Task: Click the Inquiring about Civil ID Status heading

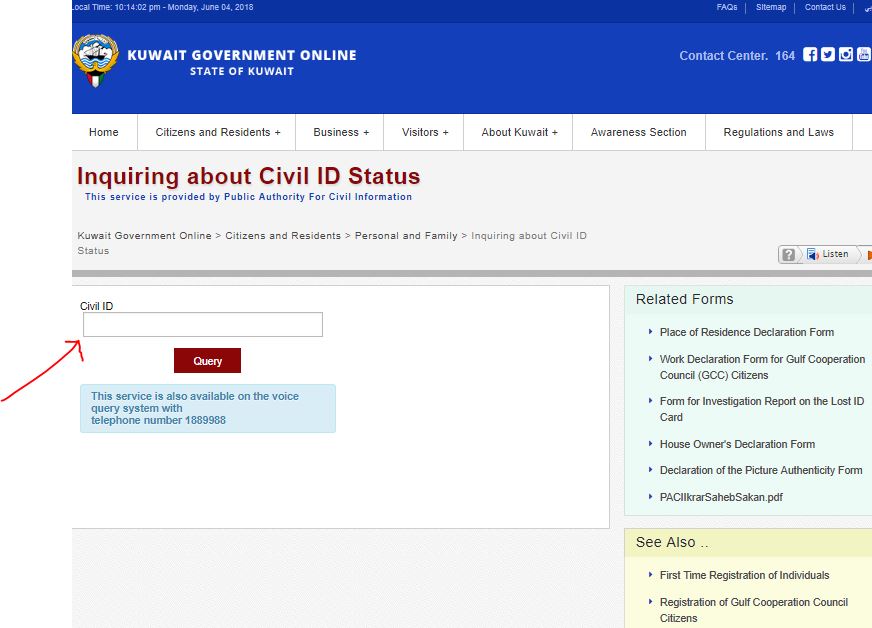Action: (249, 176)
